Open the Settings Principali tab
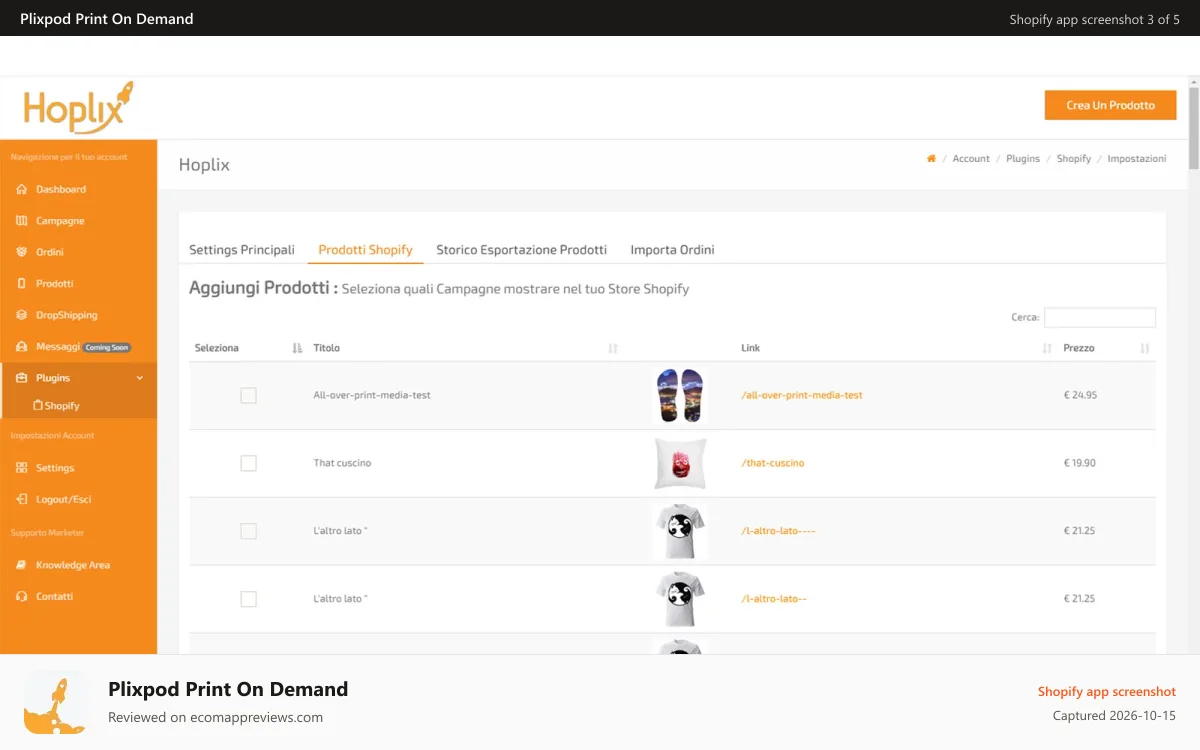 click(242, 250)
